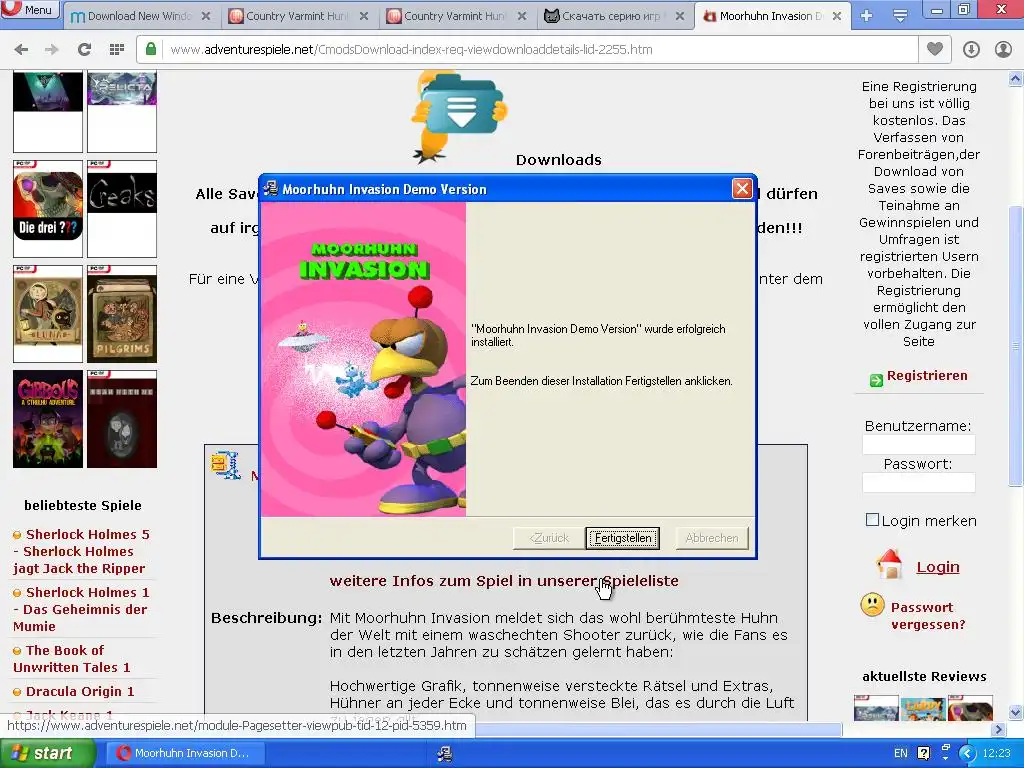Close the Download New Windows tab
Screen dimensions: 1024x768
206,16
